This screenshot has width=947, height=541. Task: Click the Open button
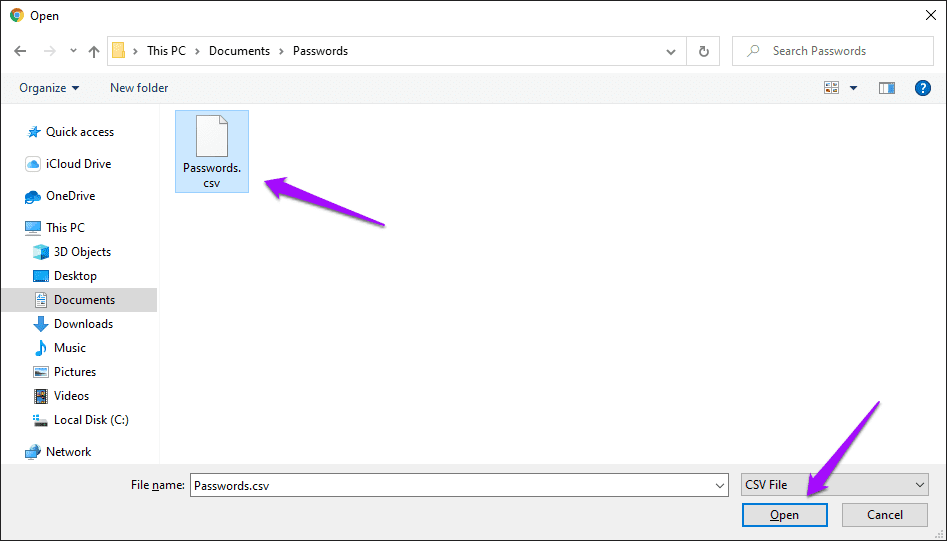[784, 515]
